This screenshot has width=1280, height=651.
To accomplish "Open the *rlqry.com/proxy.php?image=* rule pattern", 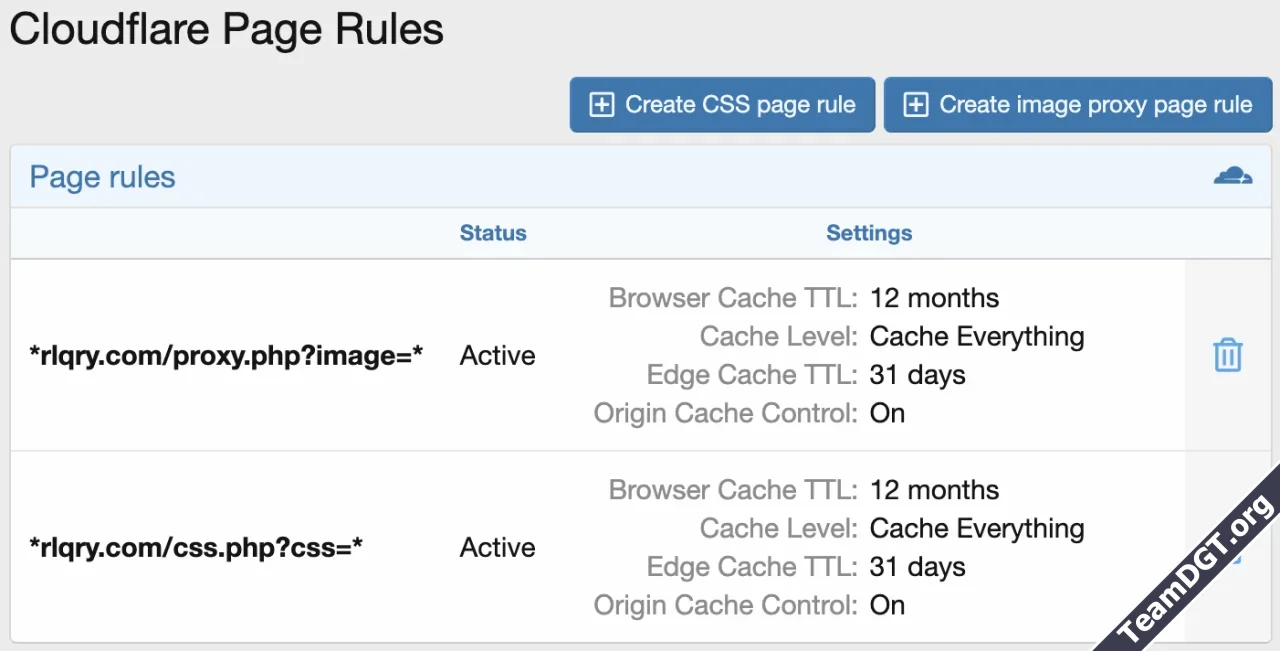I will pyautogui.click(x=226, y=355).
